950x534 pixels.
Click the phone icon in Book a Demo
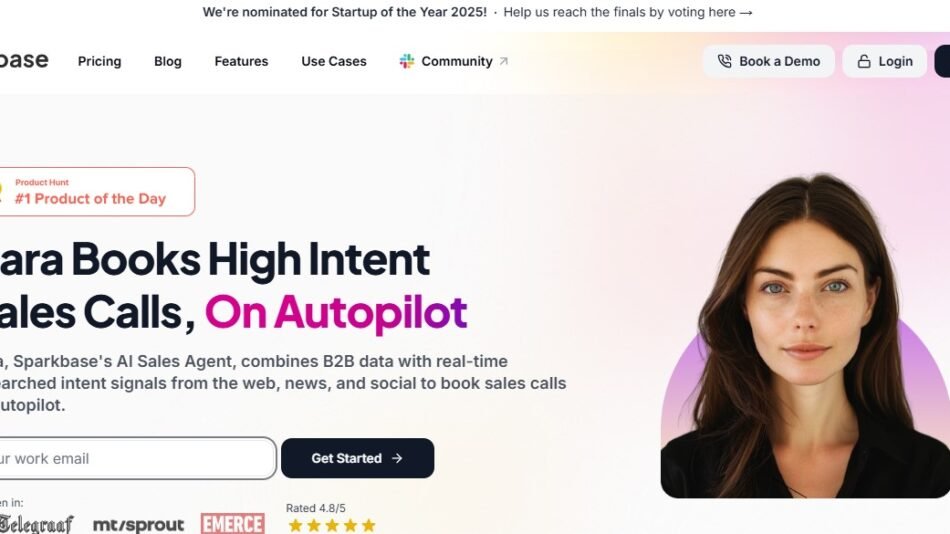pos(725,61)
